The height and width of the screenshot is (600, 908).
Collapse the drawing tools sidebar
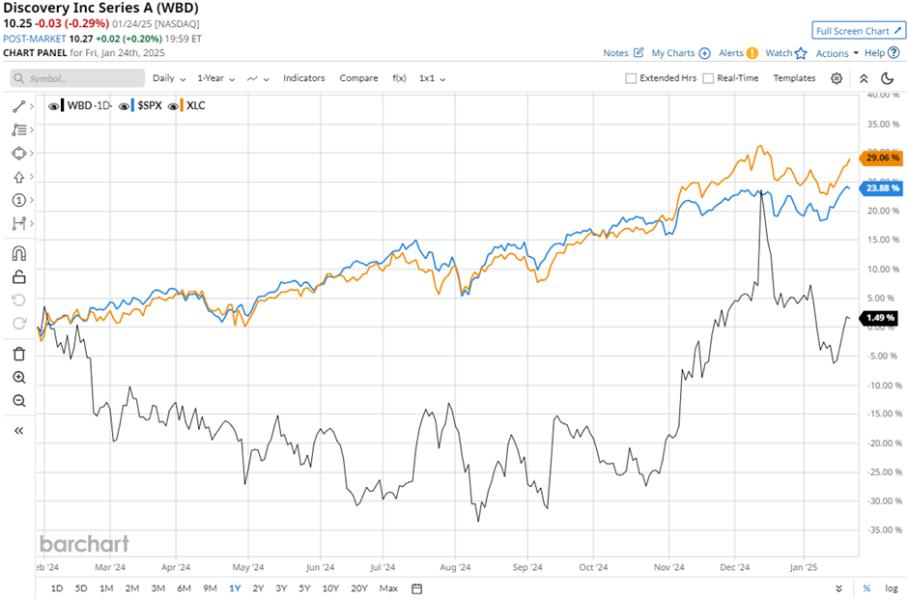click(x=19, y=430)
